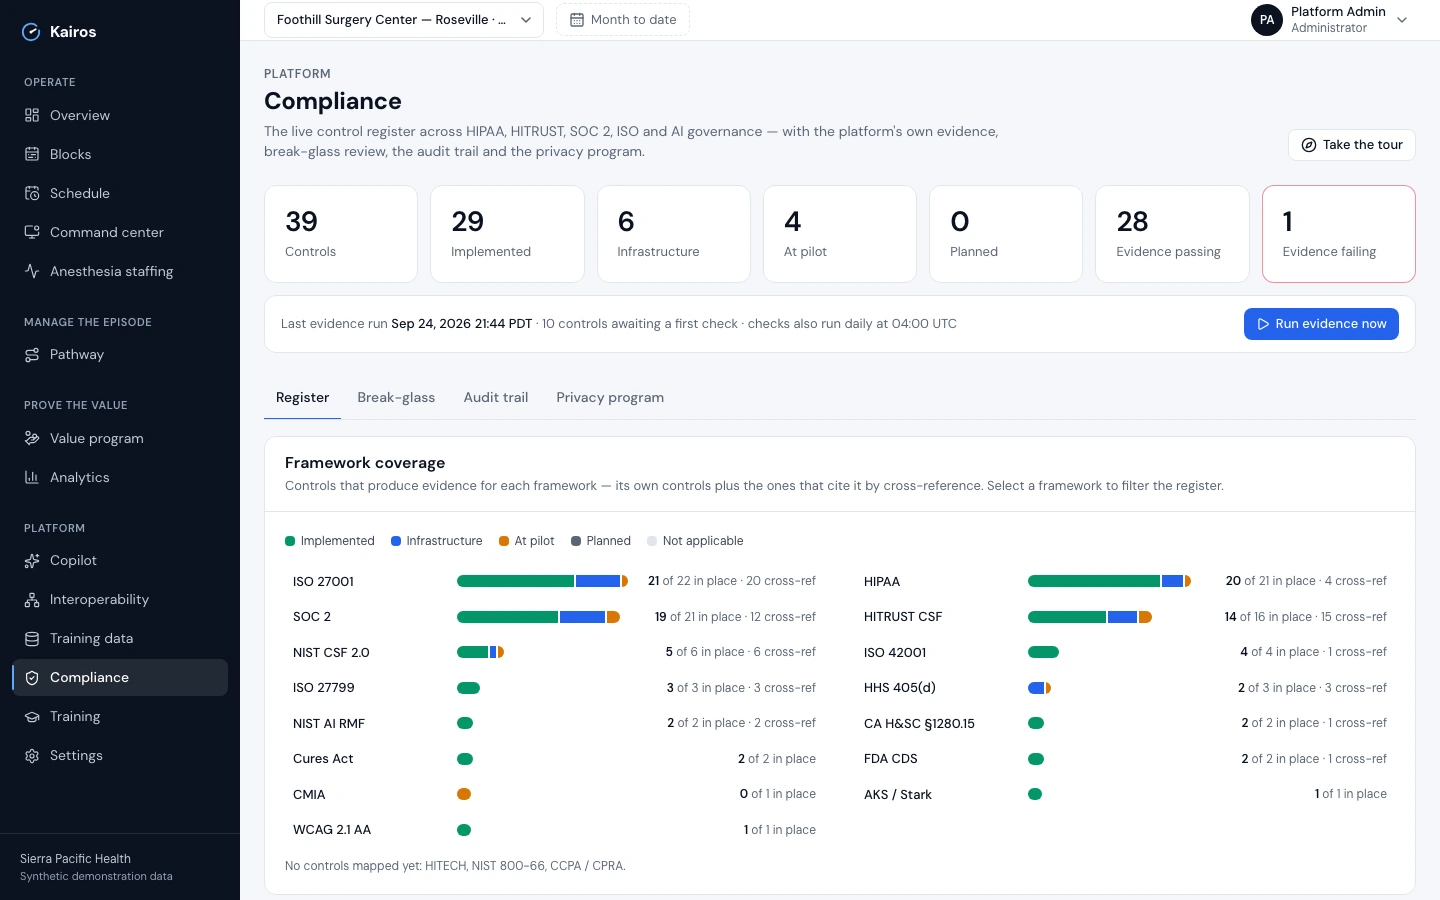1440x900 pixels.
Task: Open Training data in sidebar
Action: tap(120, 638)
